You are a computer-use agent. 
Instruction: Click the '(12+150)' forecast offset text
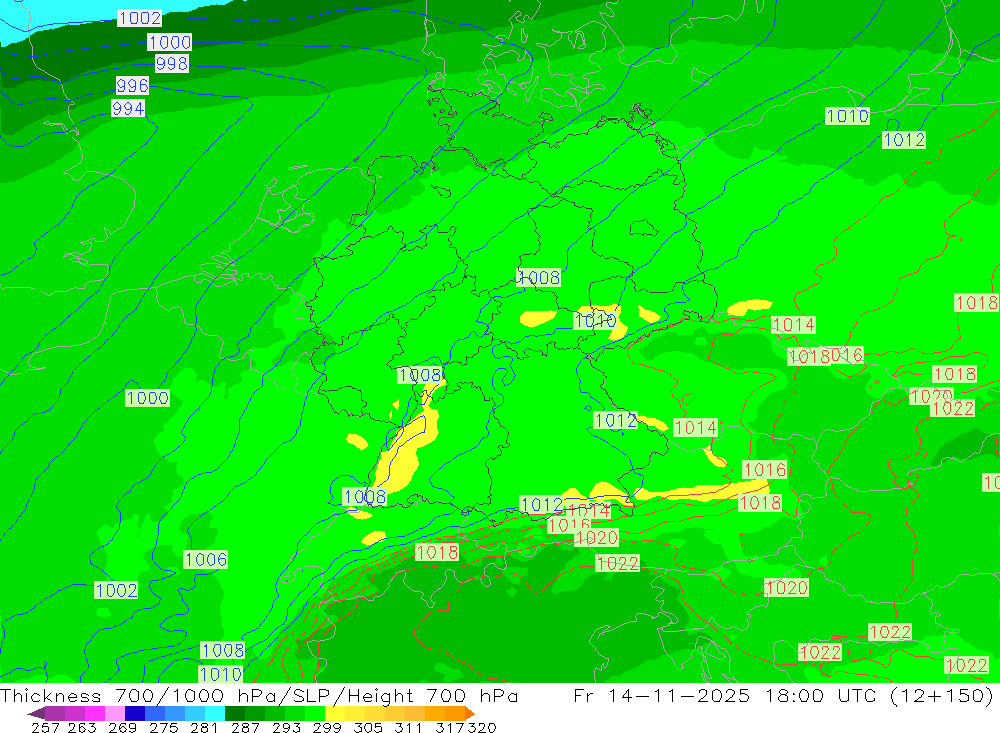click(x=941, y=695)
